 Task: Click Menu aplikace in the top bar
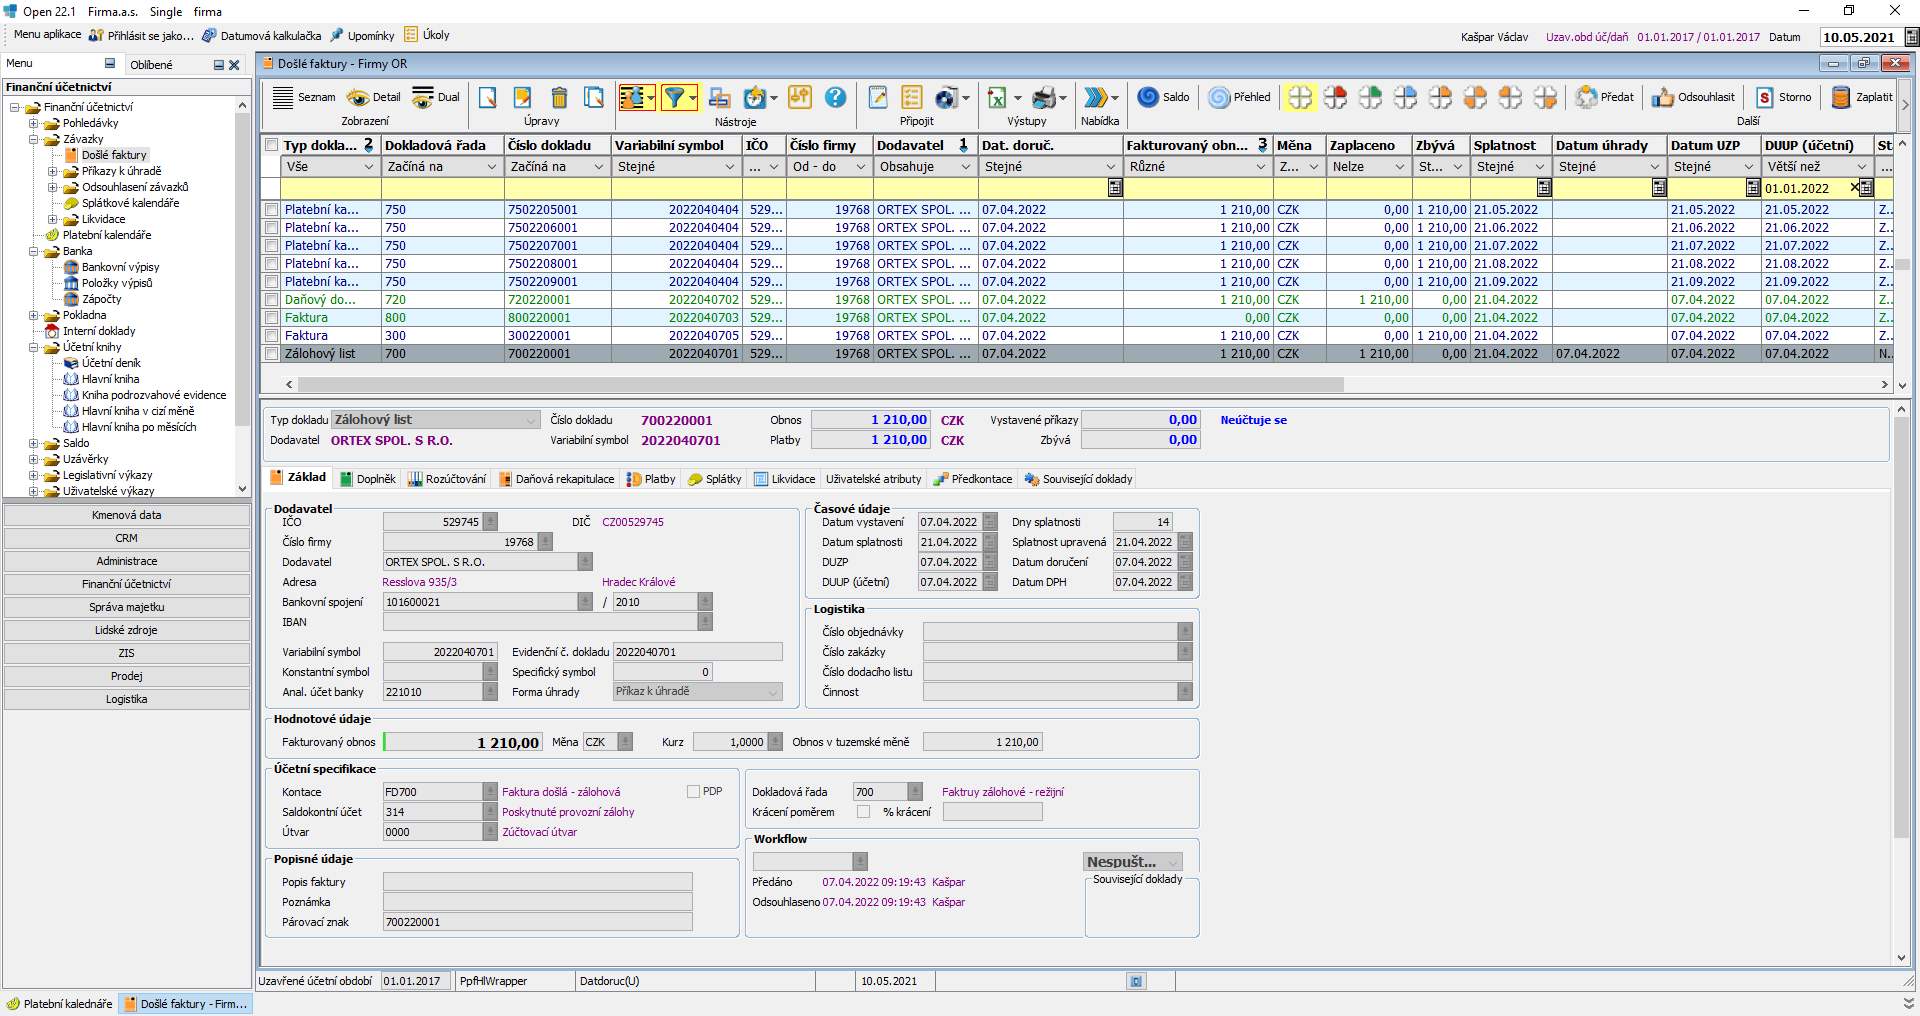(47, 34)
